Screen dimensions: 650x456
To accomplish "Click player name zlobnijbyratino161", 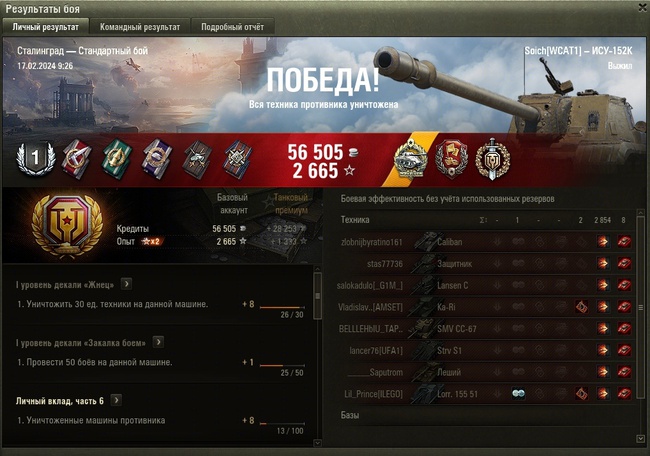I will pyautogui.click(x=371, y=242).
